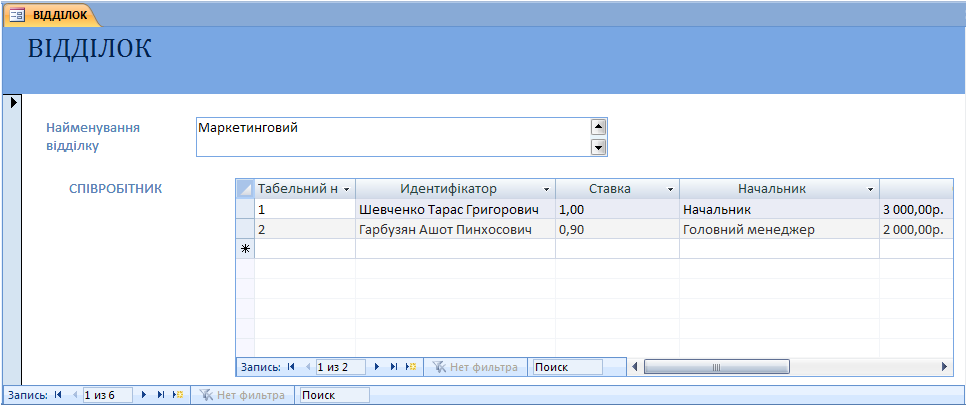
Task: Select the new record asterisk row selector
Action: (245, 249)
